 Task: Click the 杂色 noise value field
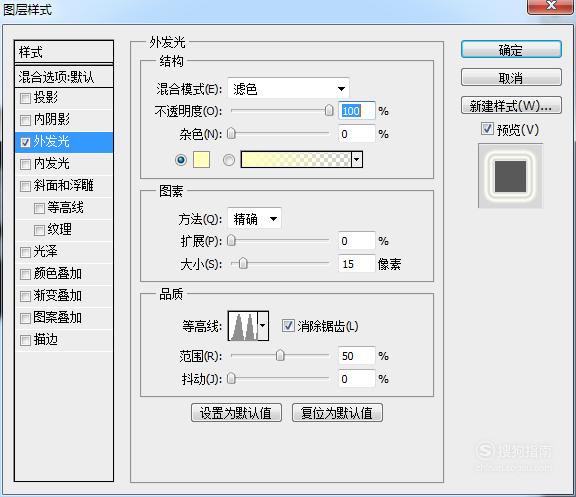point(357,134)
